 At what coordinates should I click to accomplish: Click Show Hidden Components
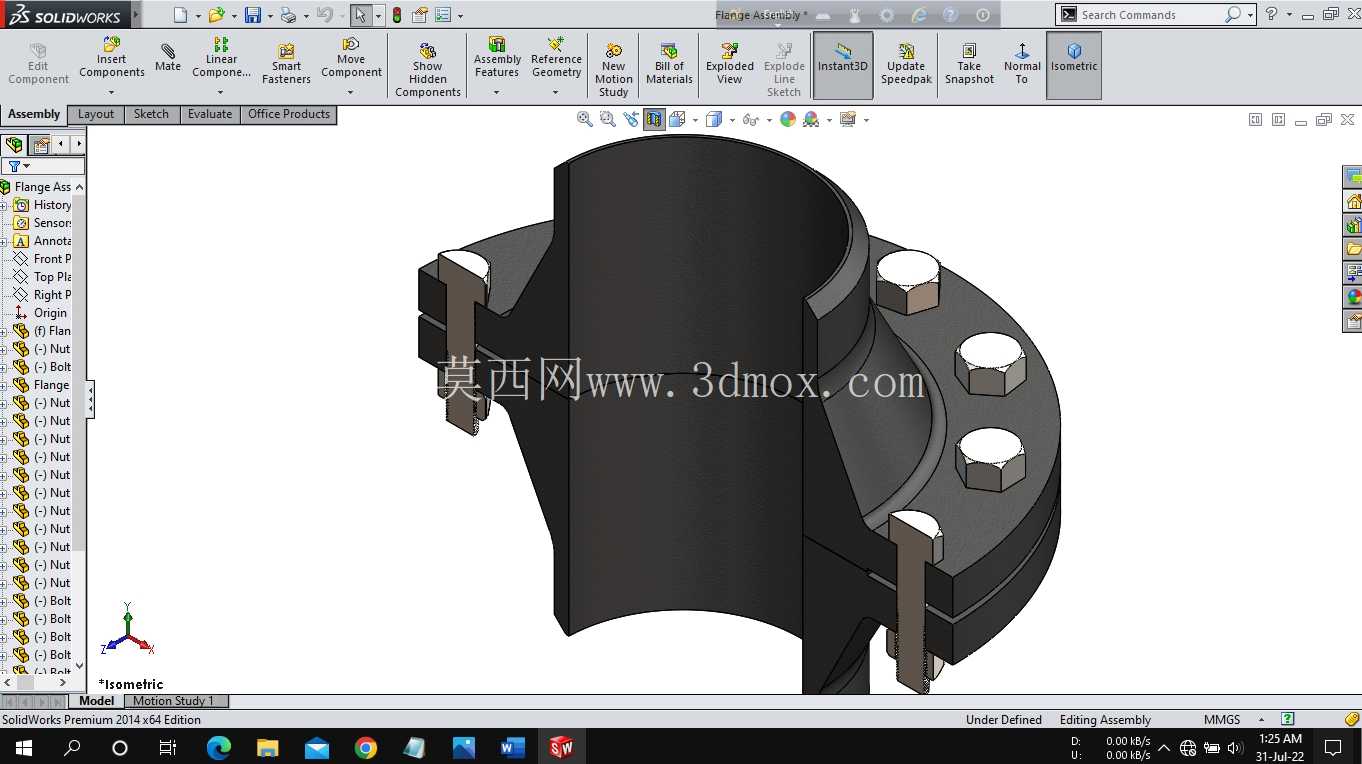pyautogui.click(x=428, y=70)
